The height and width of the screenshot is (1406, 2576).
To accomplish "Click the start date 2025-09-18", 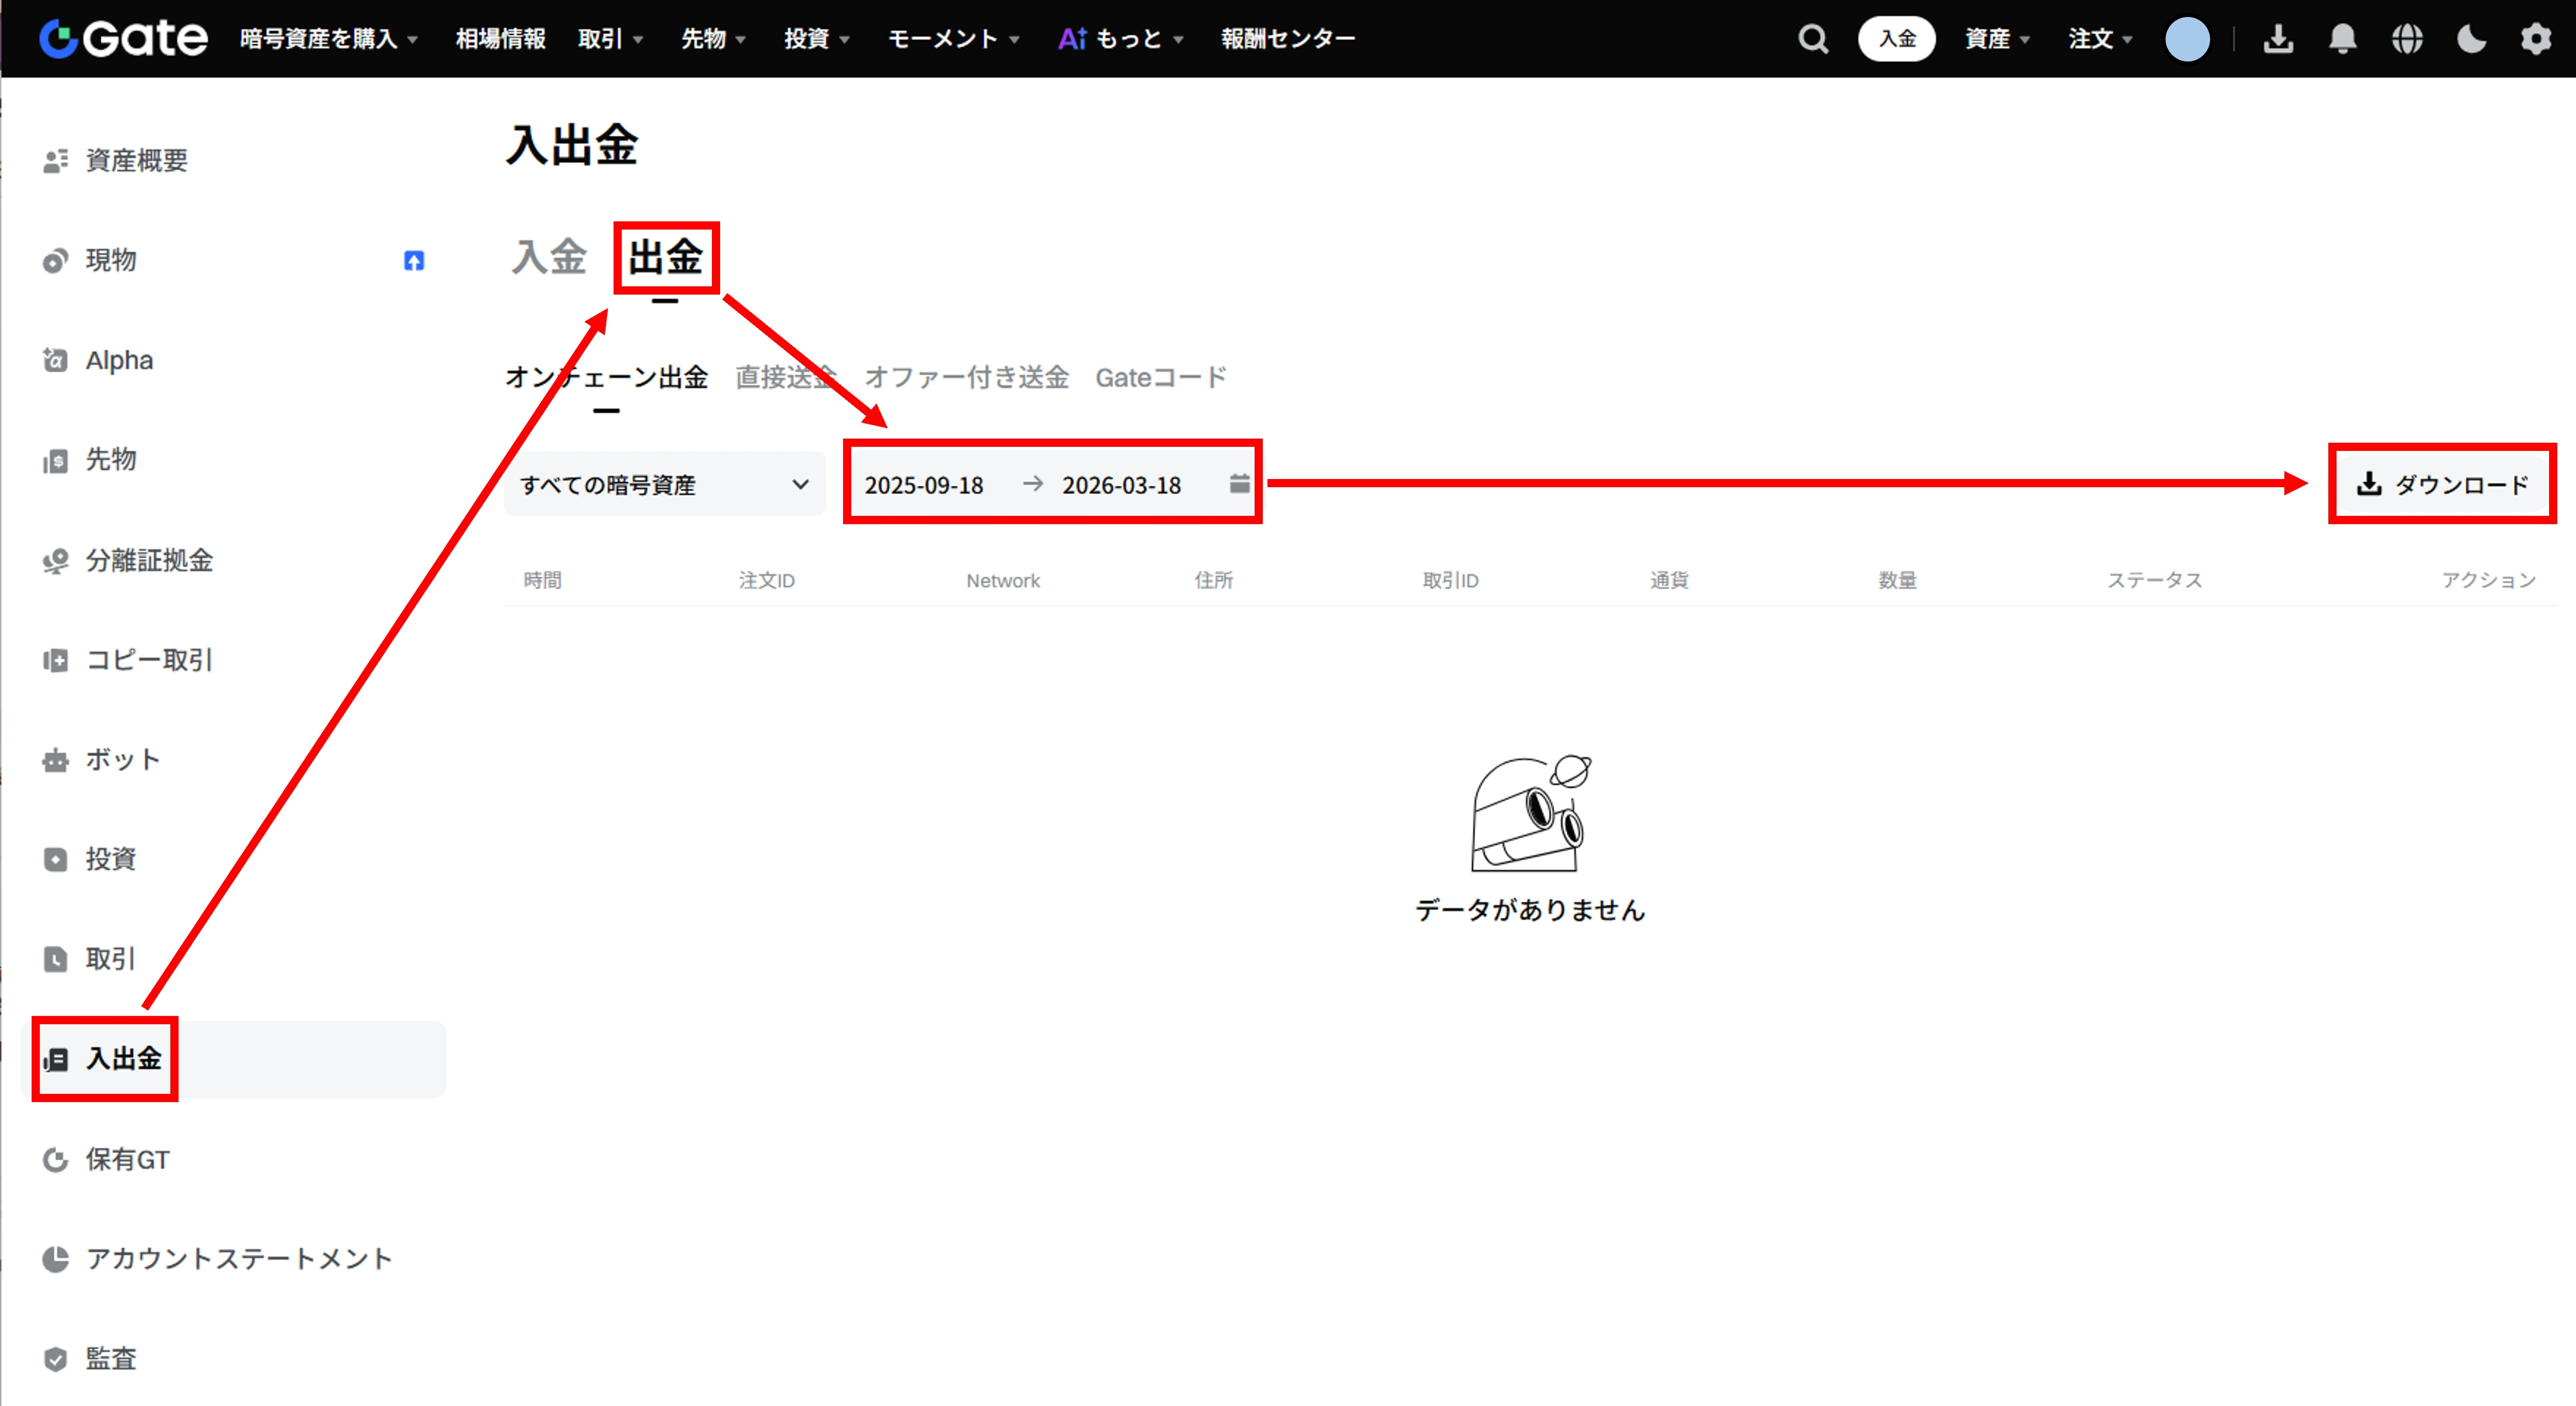I will tap(924, 485).
